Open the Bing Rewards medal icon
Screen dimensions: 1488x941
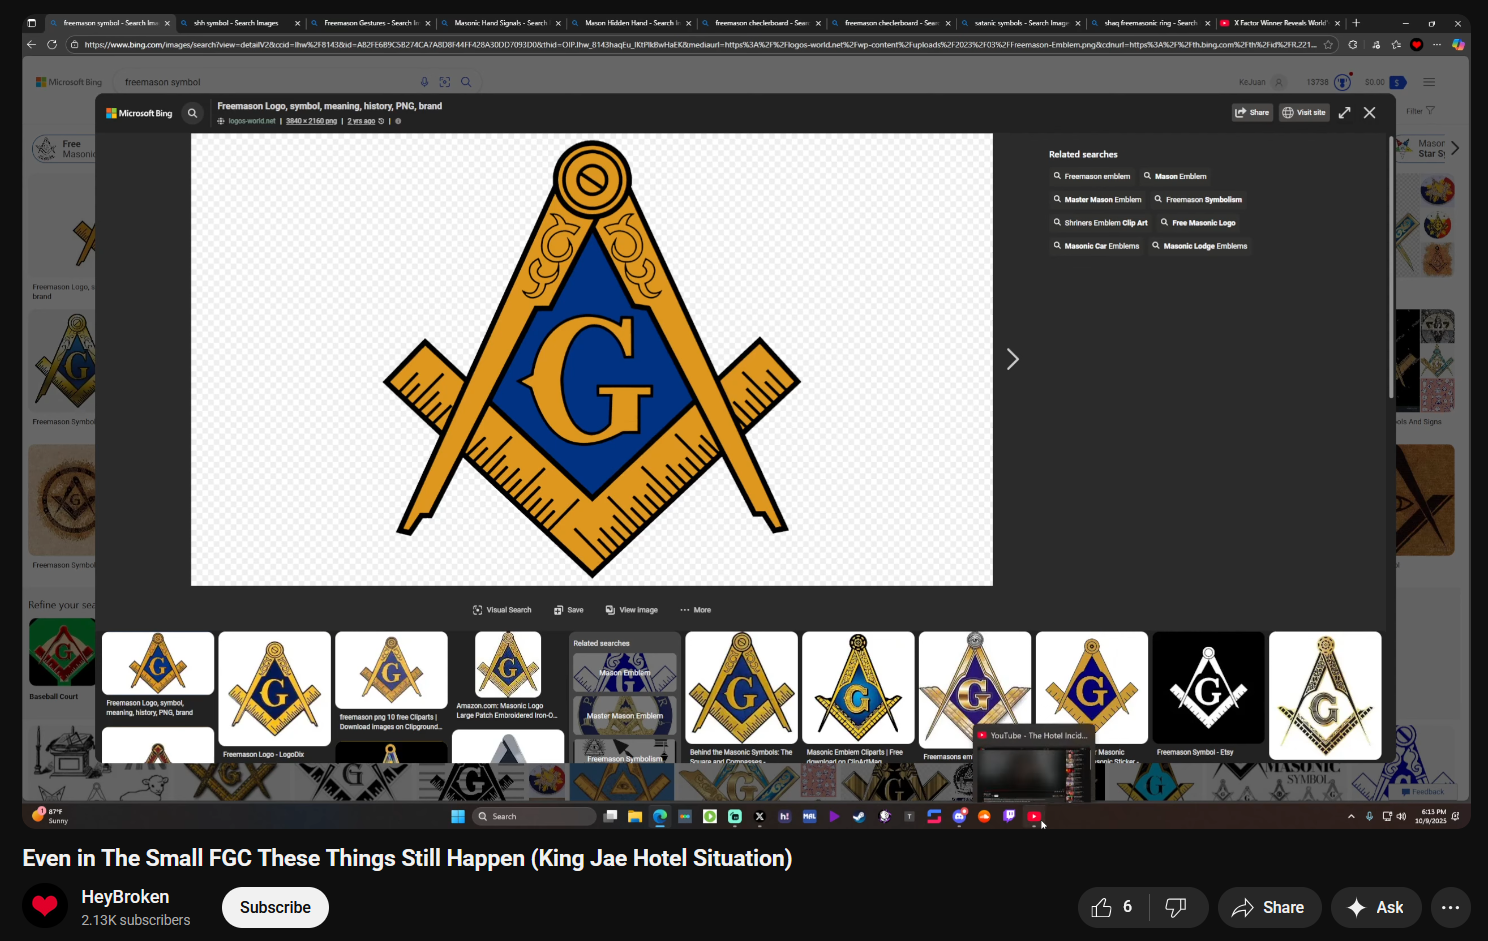coord(1343,82)
